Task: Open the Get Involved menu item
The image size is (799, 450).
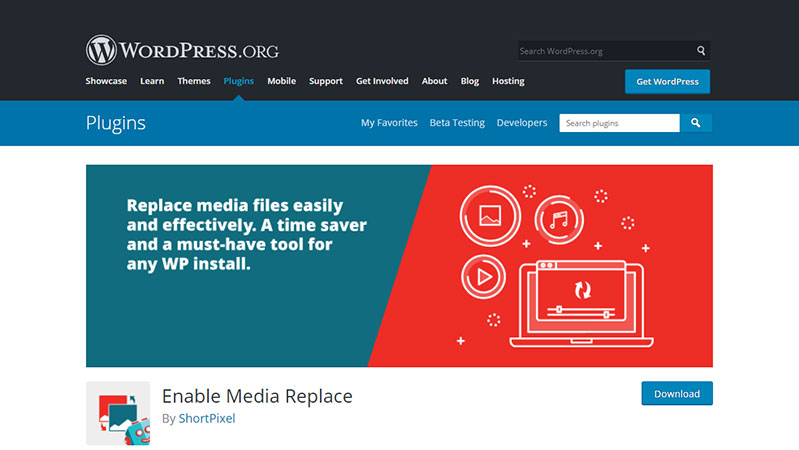Action: point(382,81)
